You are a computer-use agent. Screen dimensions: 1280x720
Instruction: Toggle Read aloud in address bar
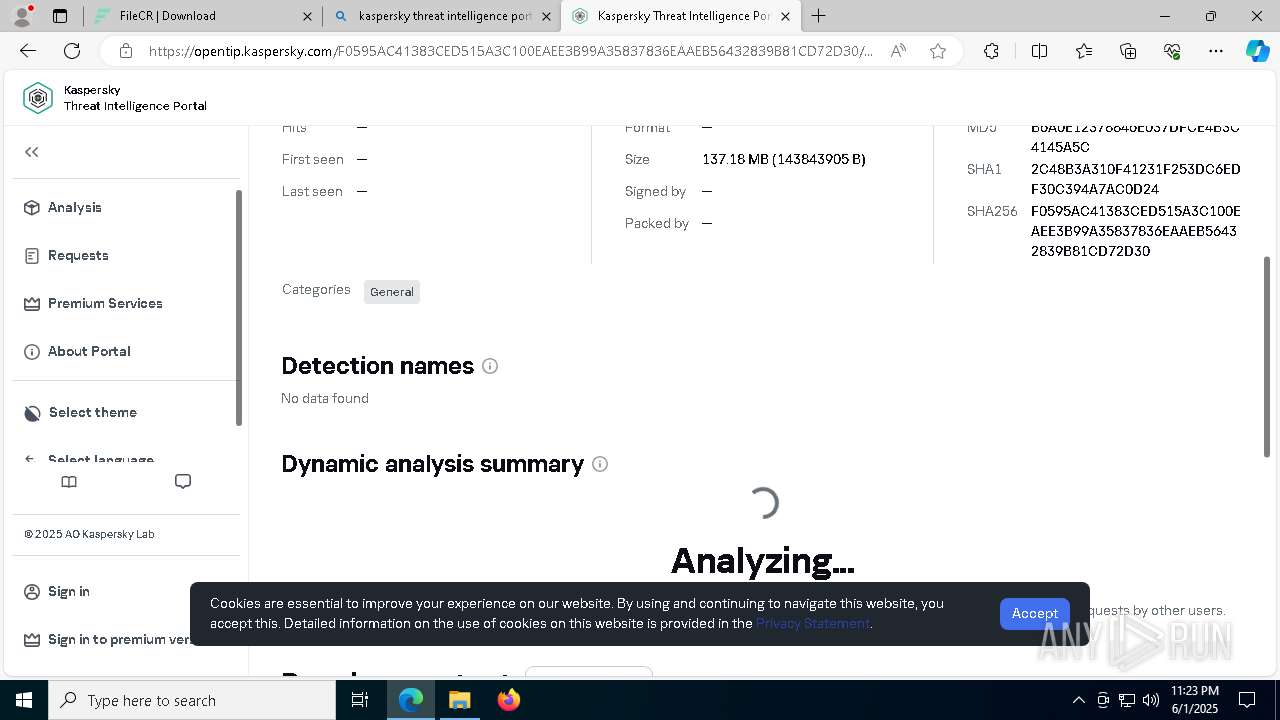tap(898, 51)
